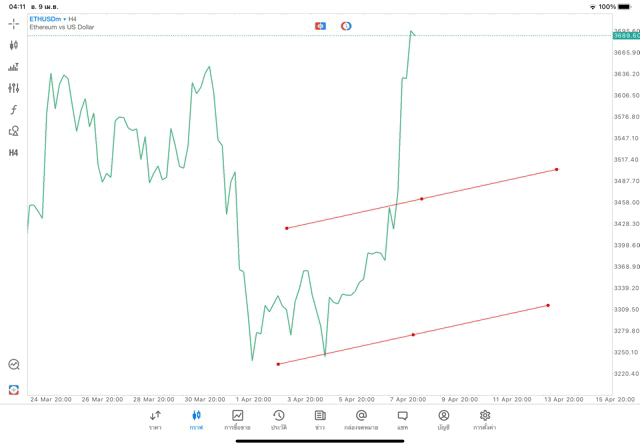Switch to the ราคา (Quotes) tab

155,419
